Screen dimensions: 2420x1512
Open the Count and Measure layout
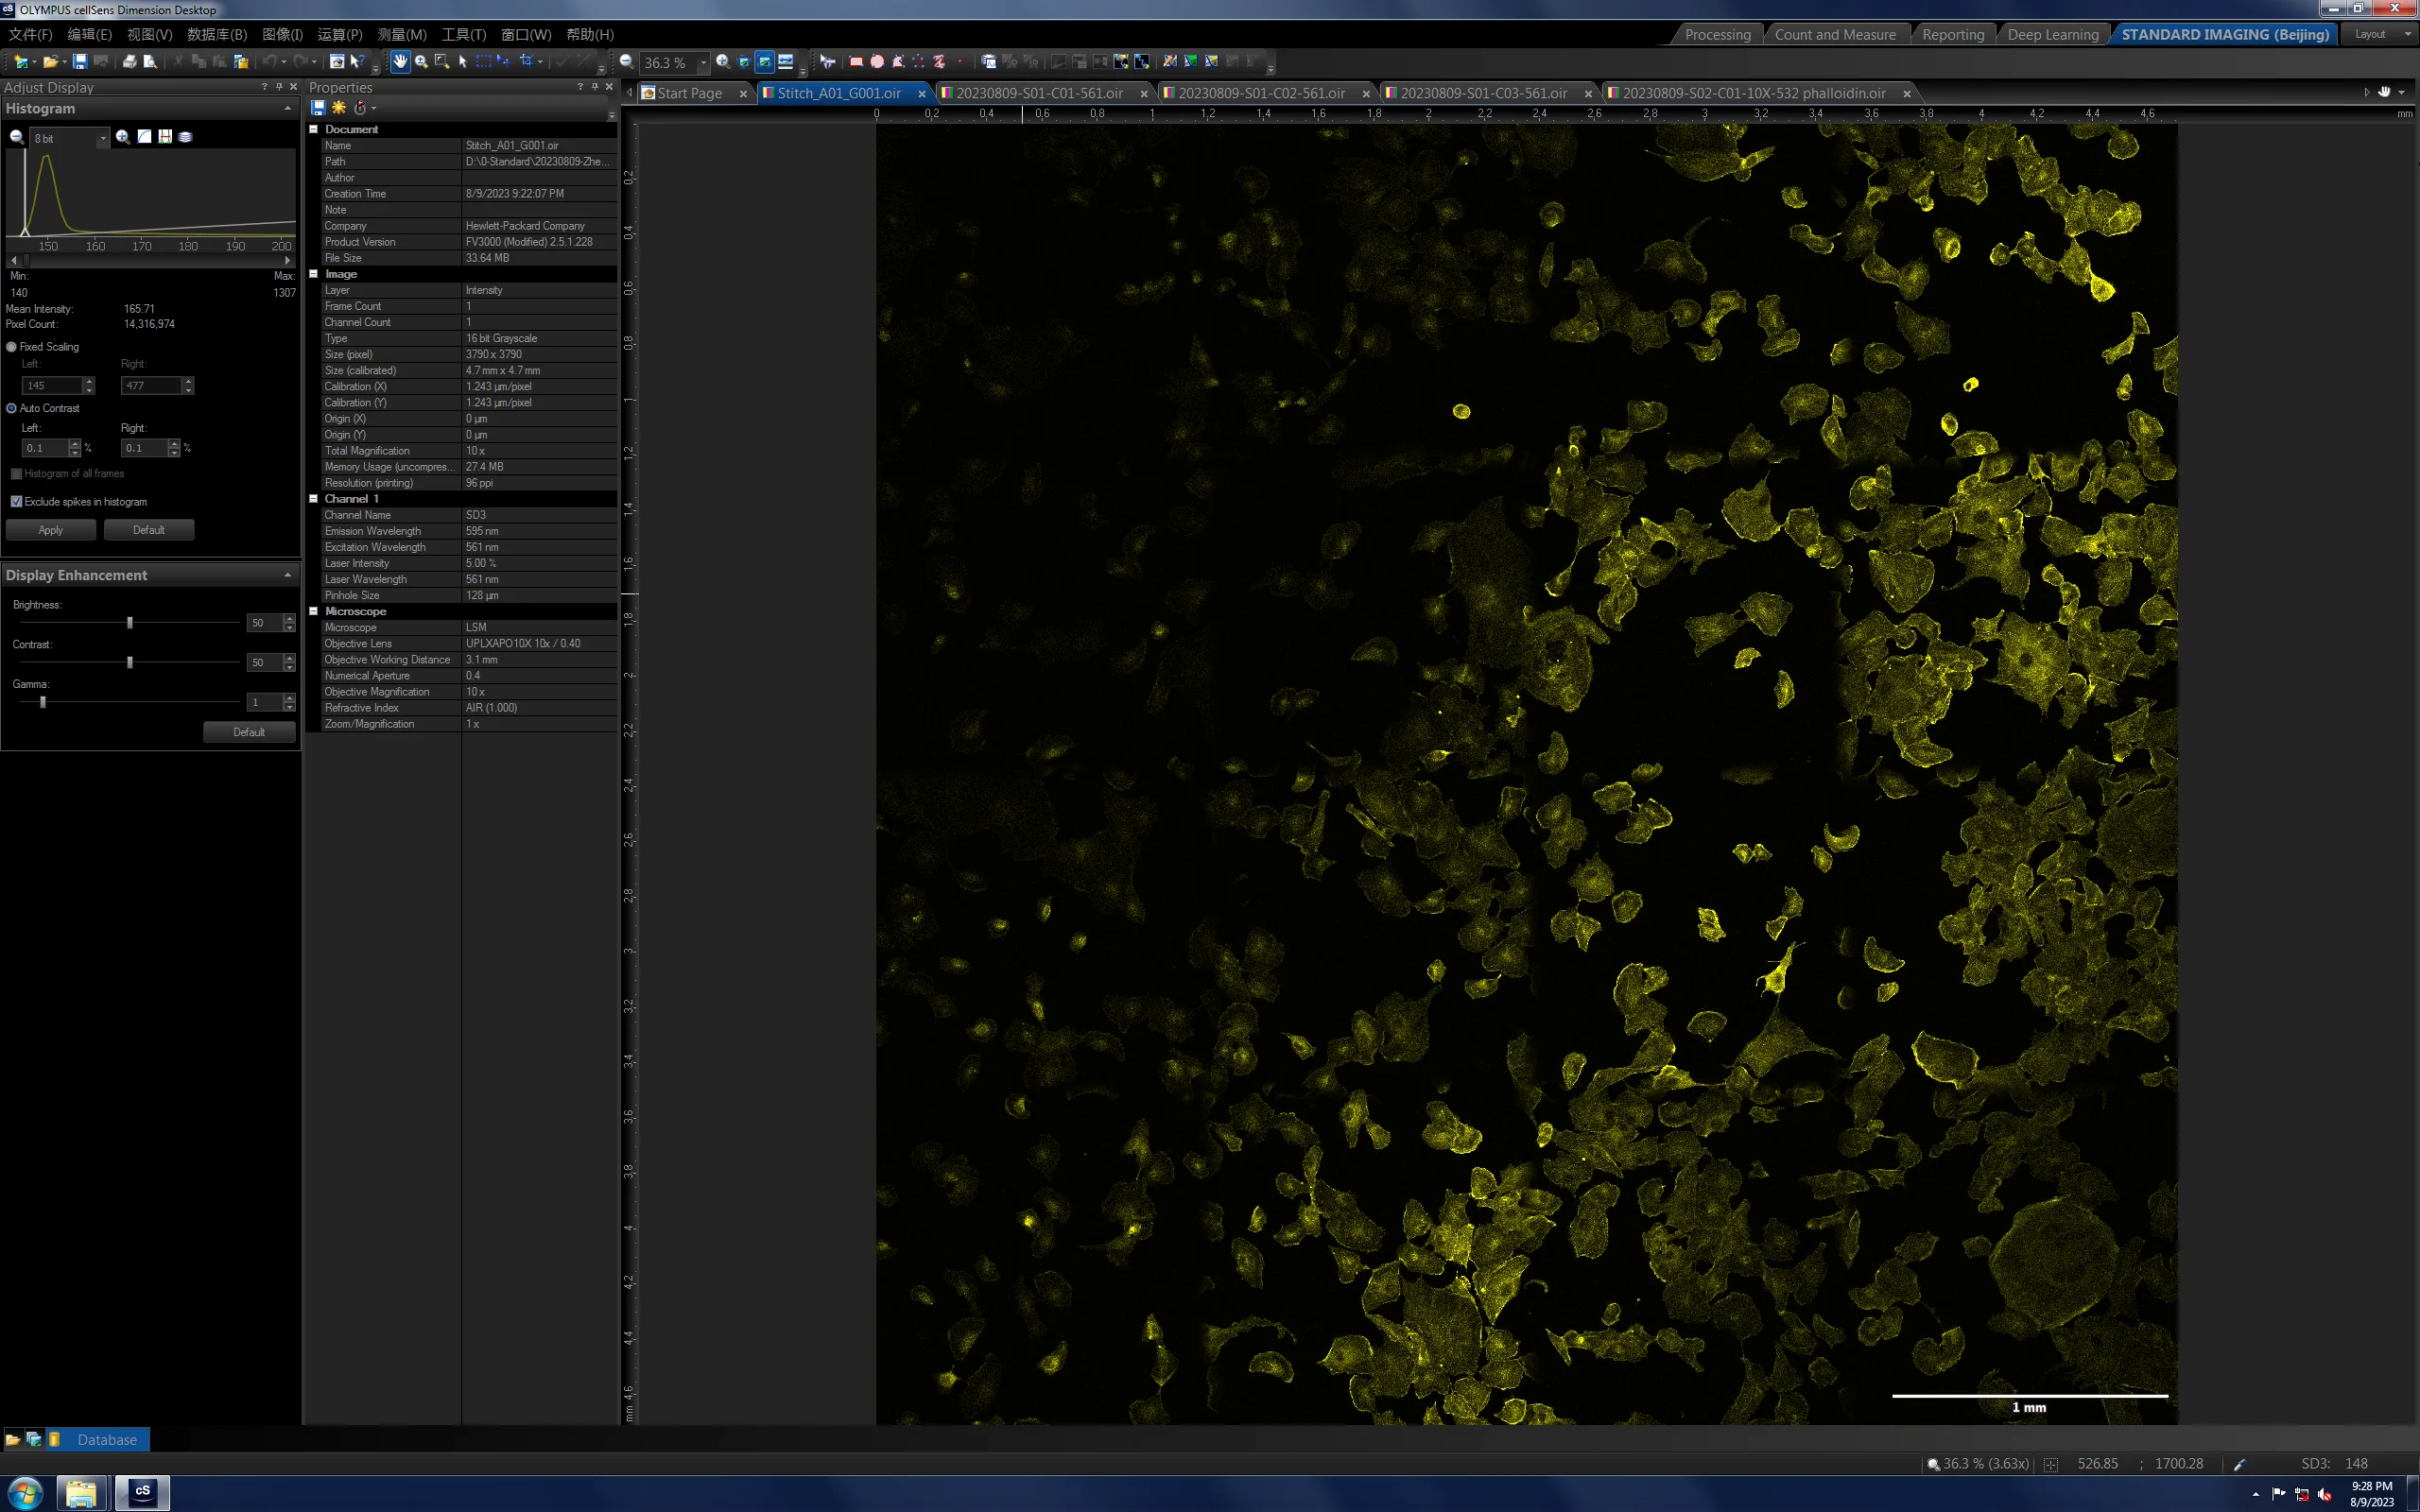(x=1835, y=34)
